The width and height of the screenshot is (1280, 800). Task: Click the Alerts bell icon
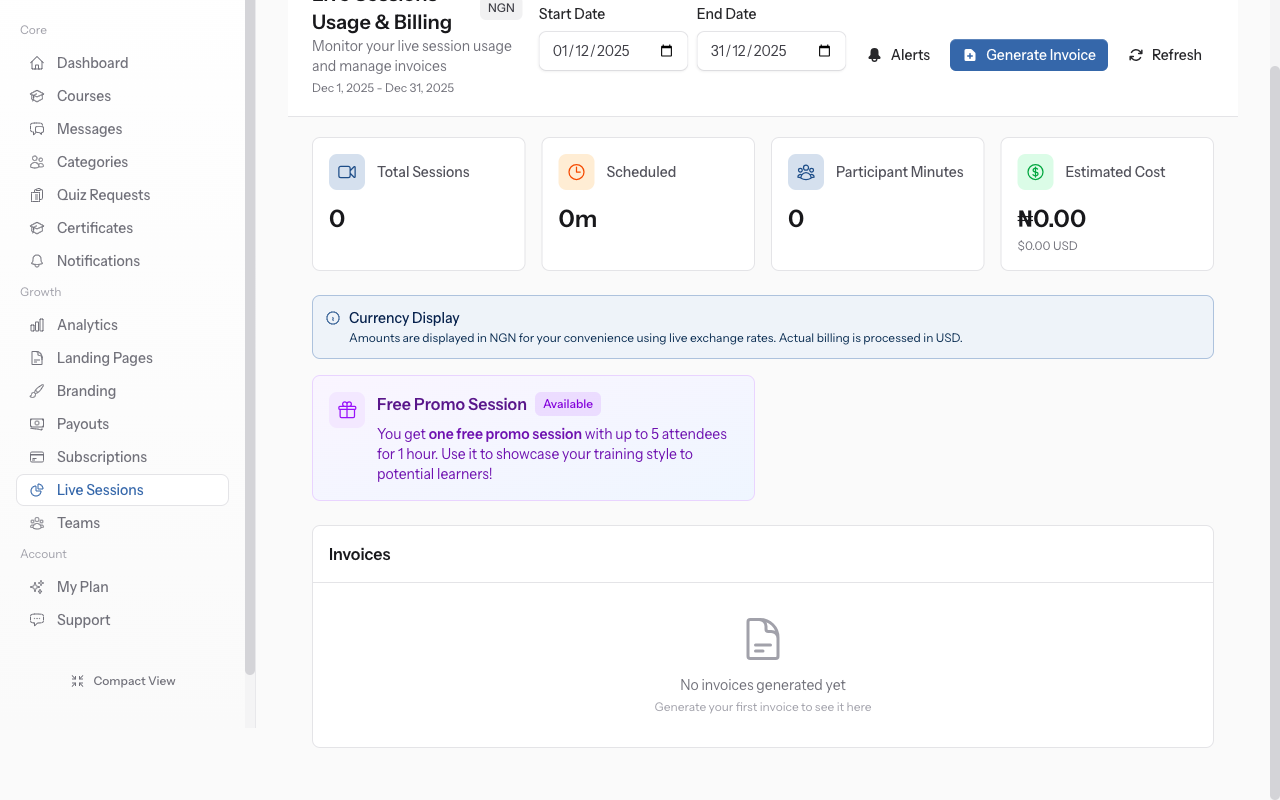tap(875, 55)
